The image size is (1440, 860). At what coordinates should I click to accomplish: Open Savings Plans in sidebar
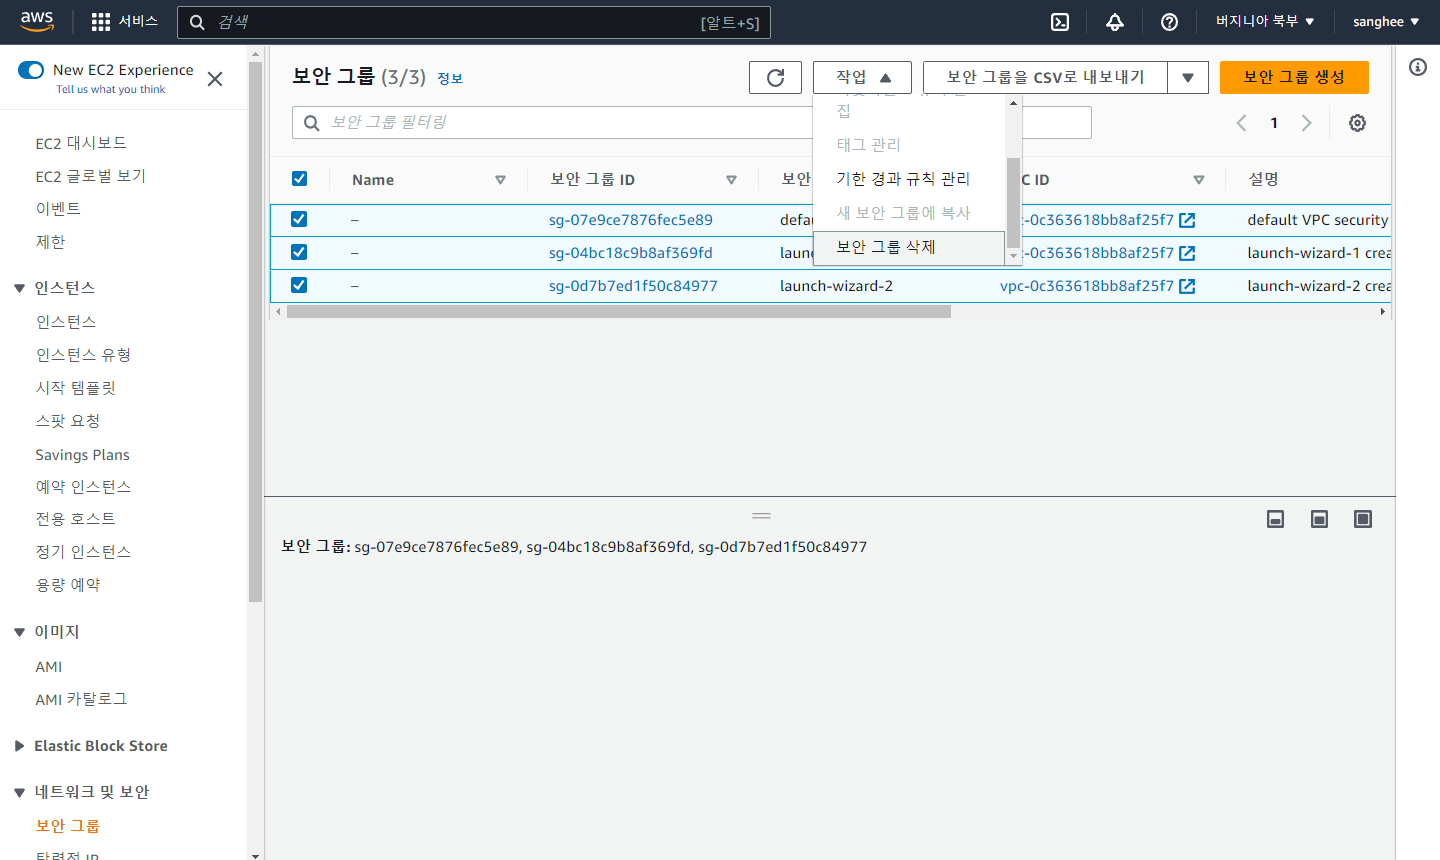click(83, 455)
